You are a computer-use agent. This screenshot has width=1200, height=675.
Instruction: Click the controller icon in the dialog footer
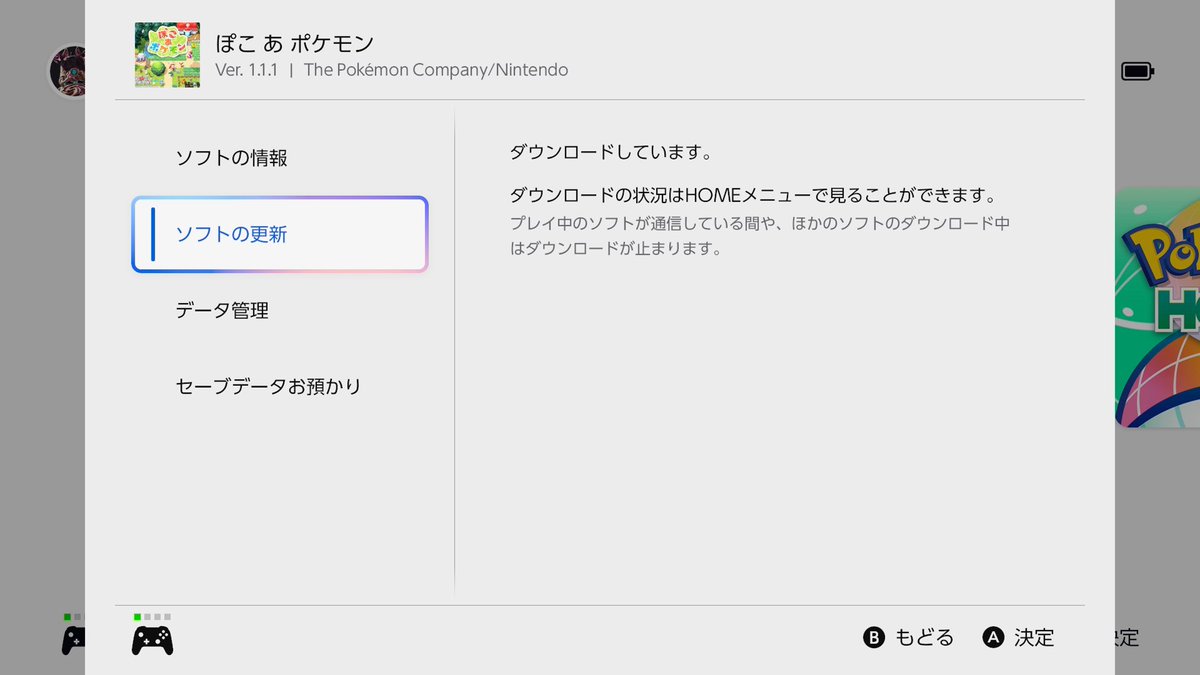coord(152,640)
